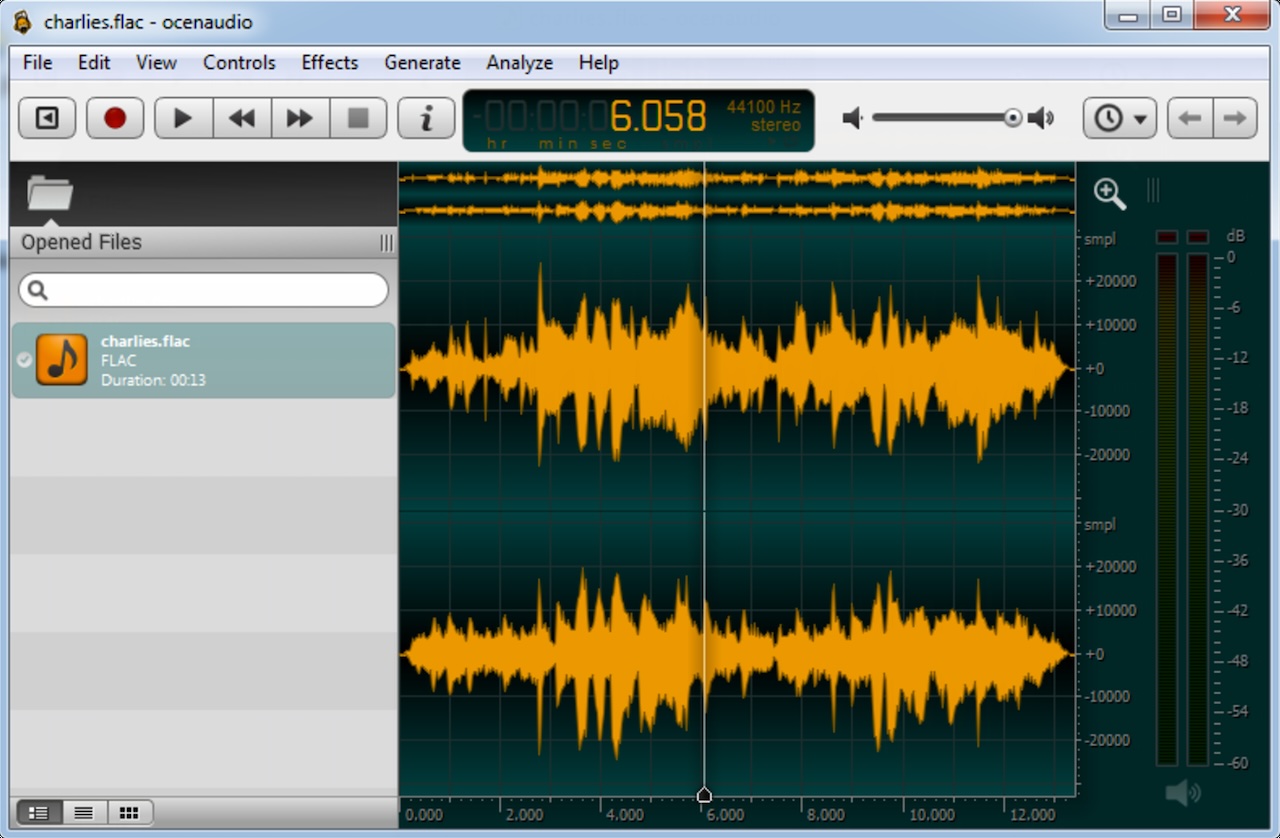Open file information with the i icon

click(x=426, y=117)
